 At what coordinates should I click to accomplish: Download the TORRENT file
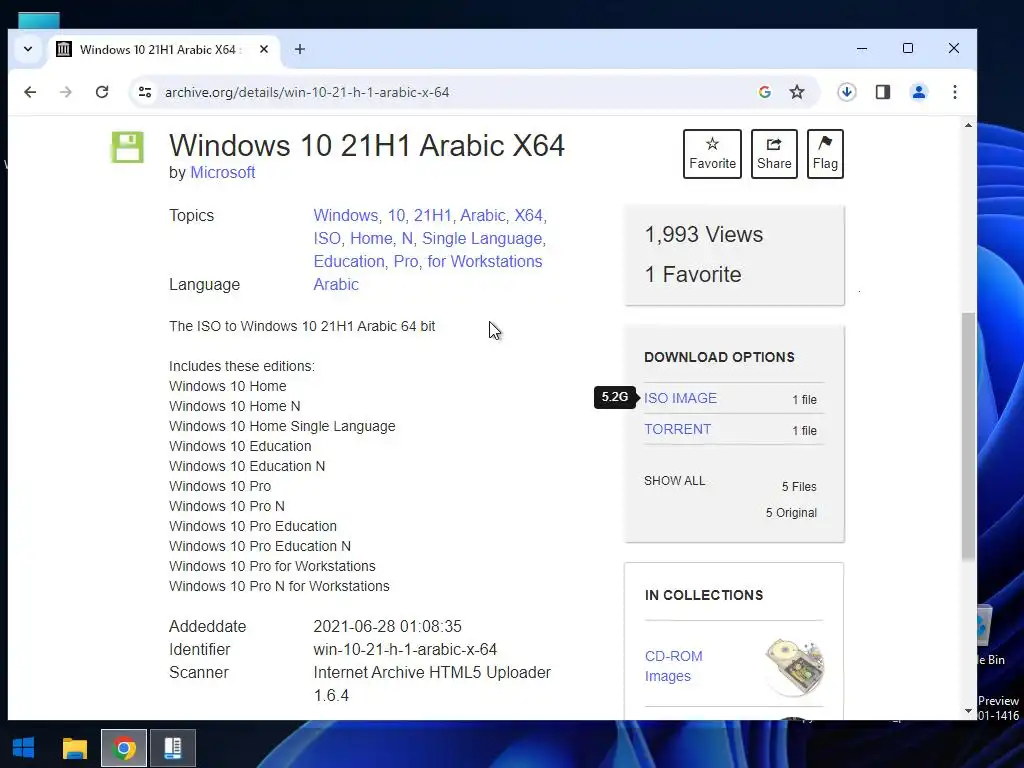(677, 430)
